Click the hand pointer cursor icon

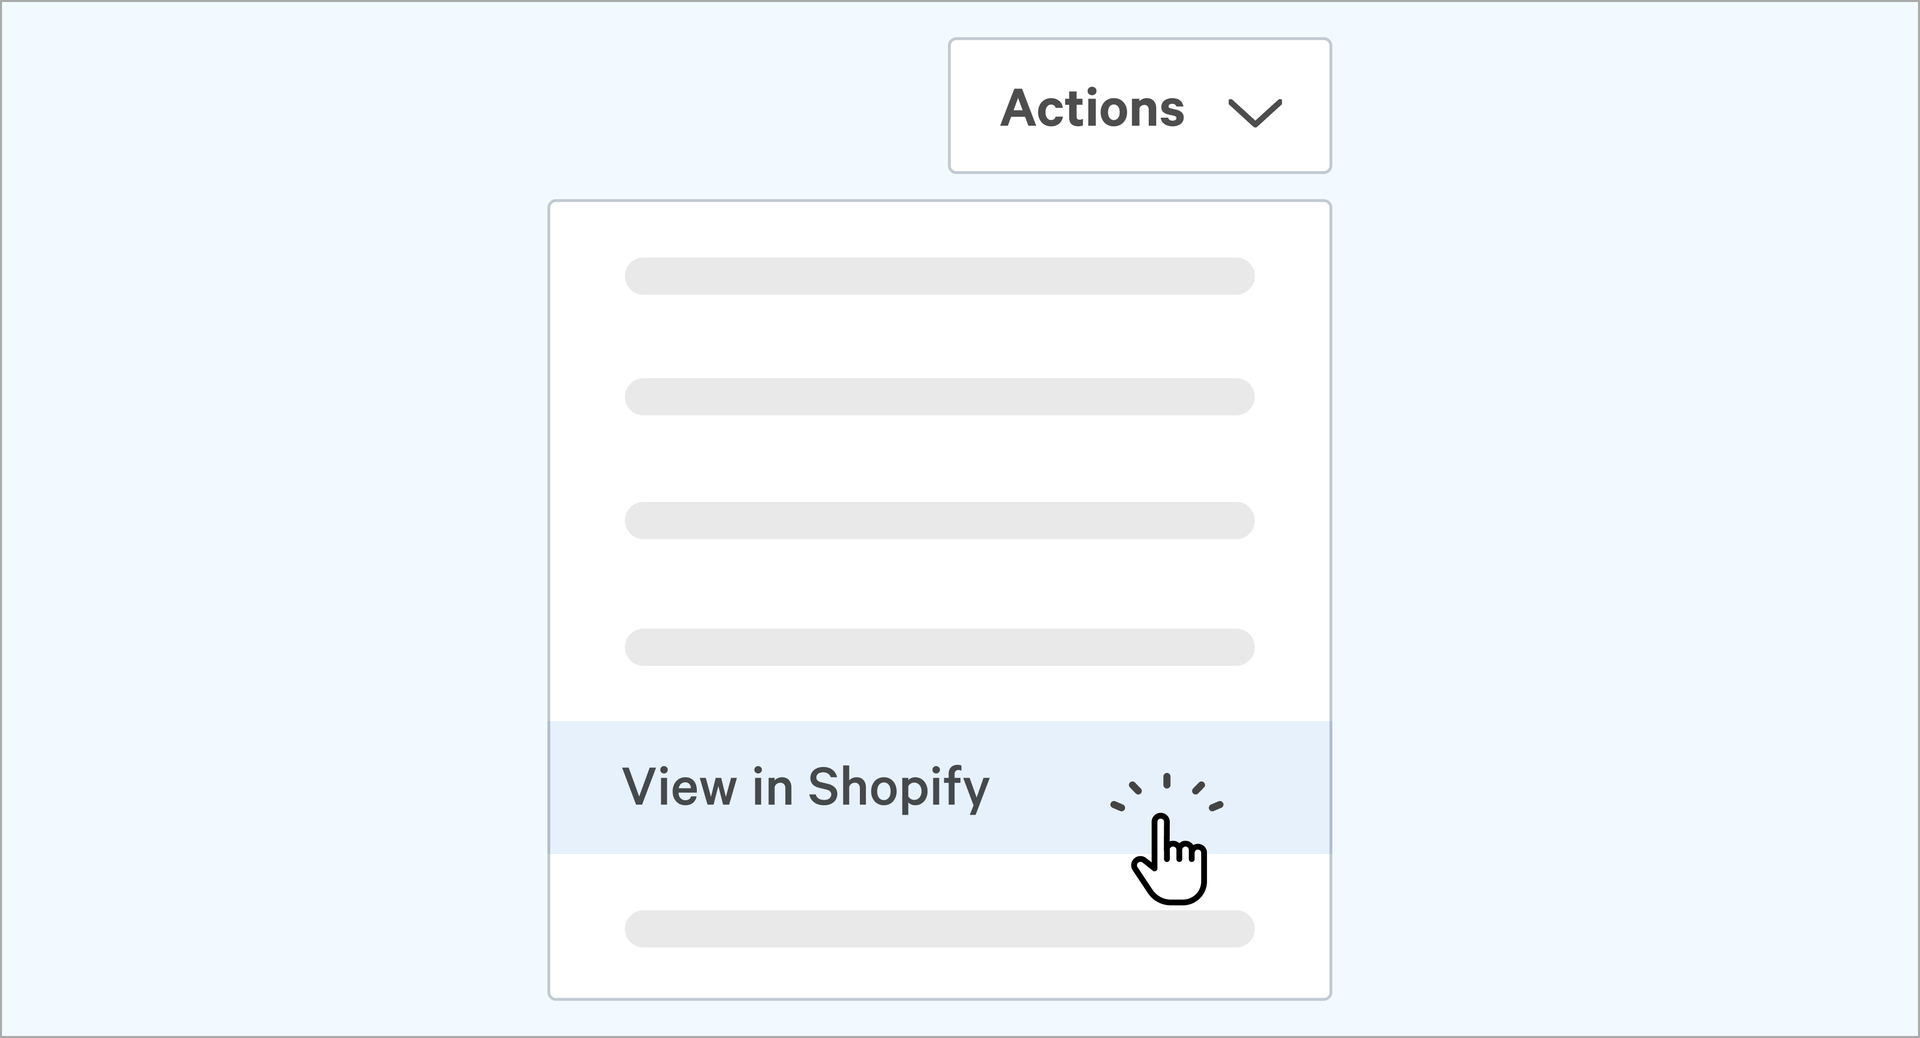1171,861
